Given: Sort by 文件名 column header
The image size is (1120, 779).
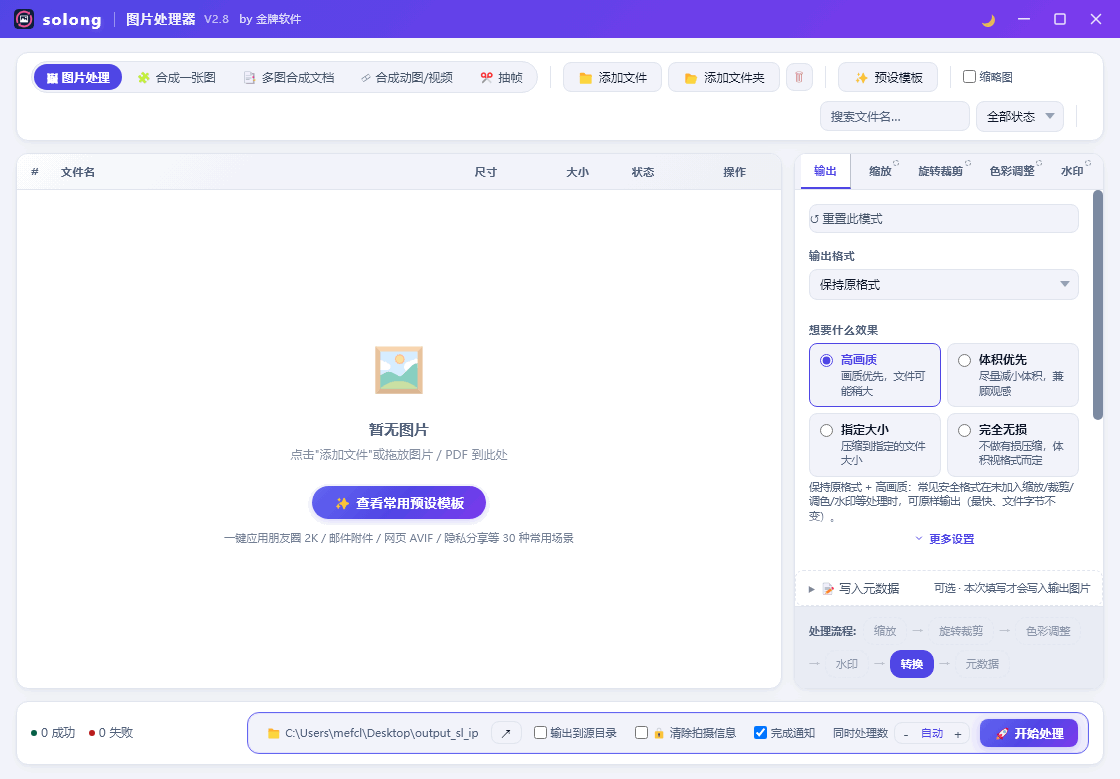Looking at the screenshot, I should coord(78,172).
